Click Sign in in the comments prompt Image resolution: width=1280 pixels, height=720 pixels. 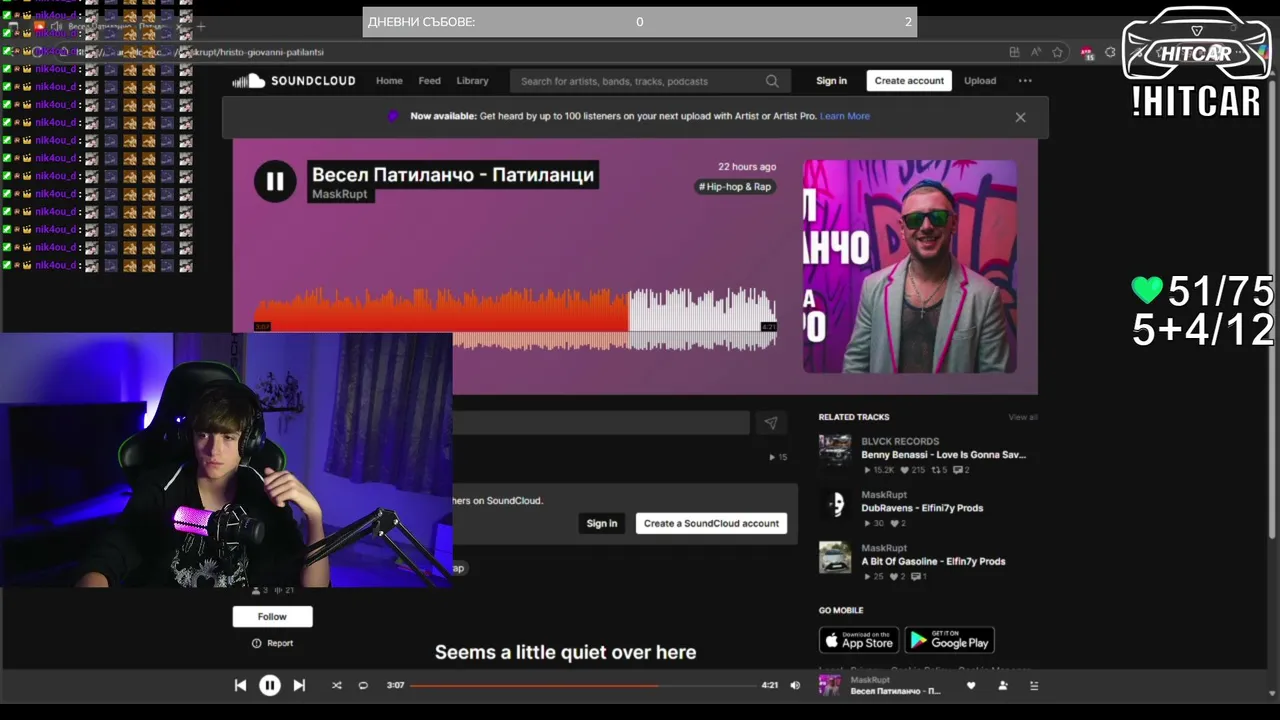tap(602, 523)
